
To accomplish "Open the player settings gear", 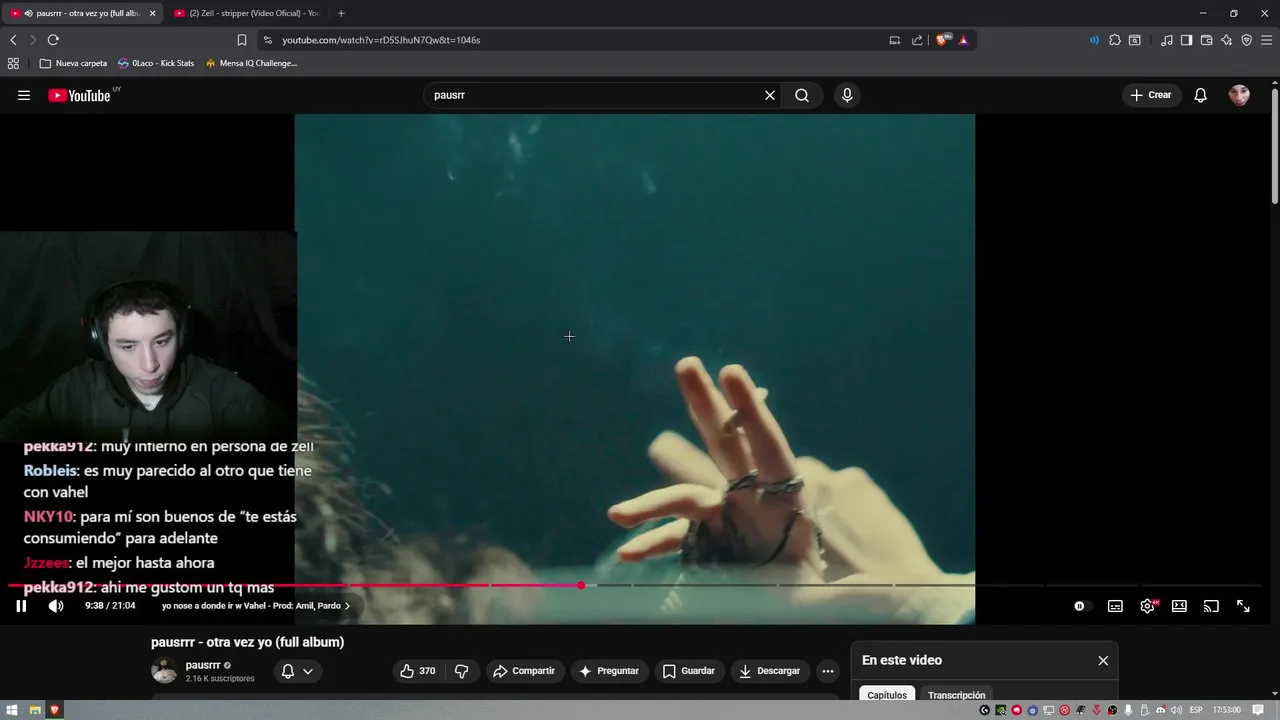I will 1147,606.
